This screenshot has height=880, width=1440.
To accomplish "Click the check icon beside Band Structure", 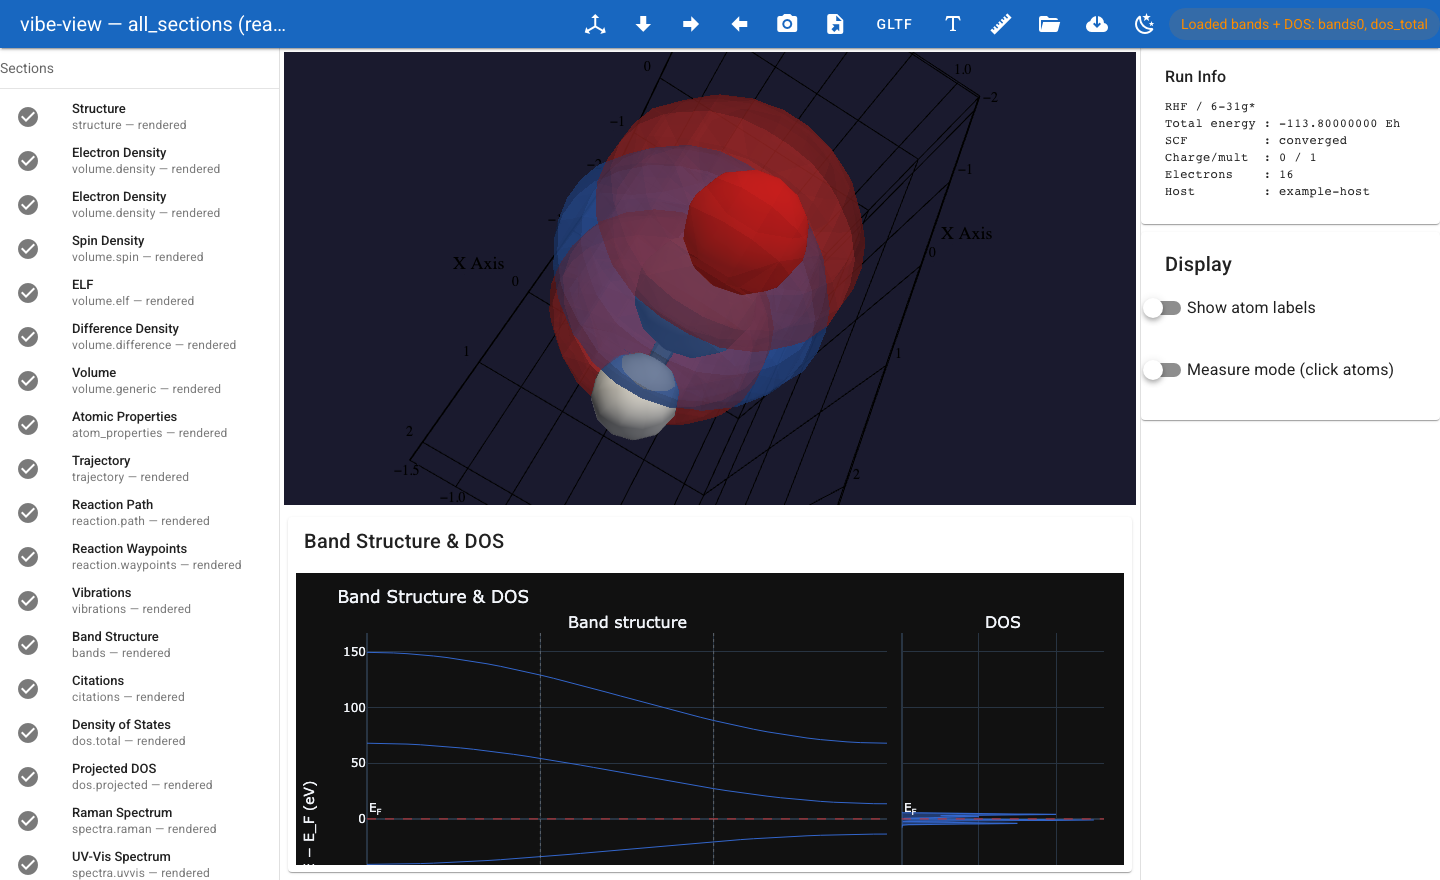I will [x=28, y=645].
